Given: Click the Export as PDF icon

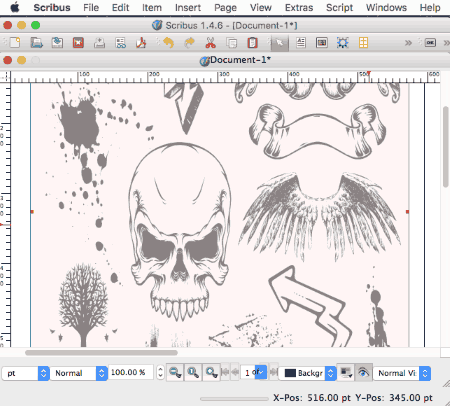Looking at the screenshot, I should tap(141, 43).
